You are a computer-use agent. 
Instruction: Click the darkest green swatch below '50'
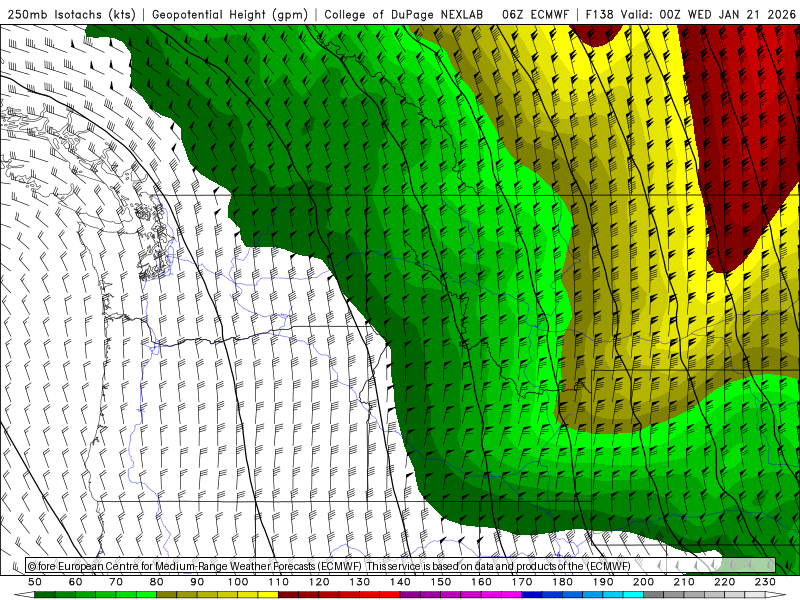45,595
